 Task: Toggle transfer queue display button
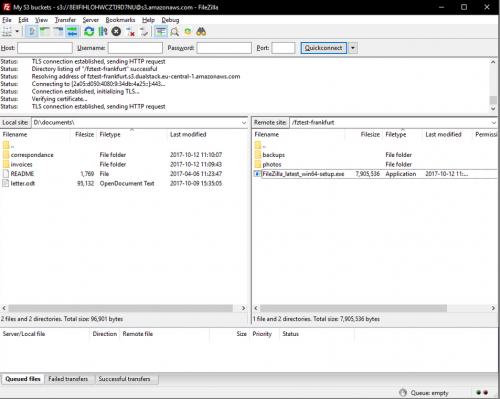(x=72, y=32)
